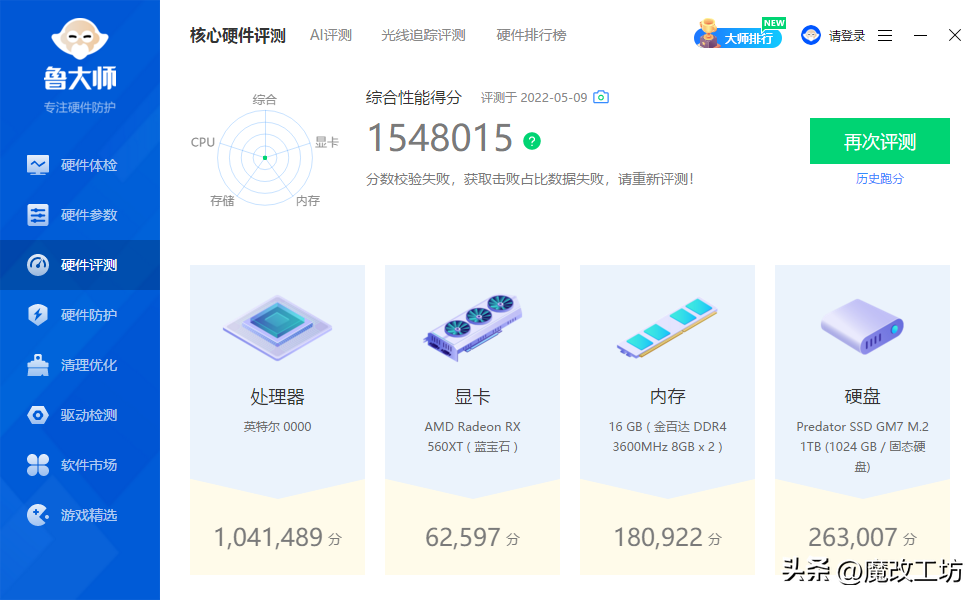Open the 硬件排行榜 tab

(531, 35)
